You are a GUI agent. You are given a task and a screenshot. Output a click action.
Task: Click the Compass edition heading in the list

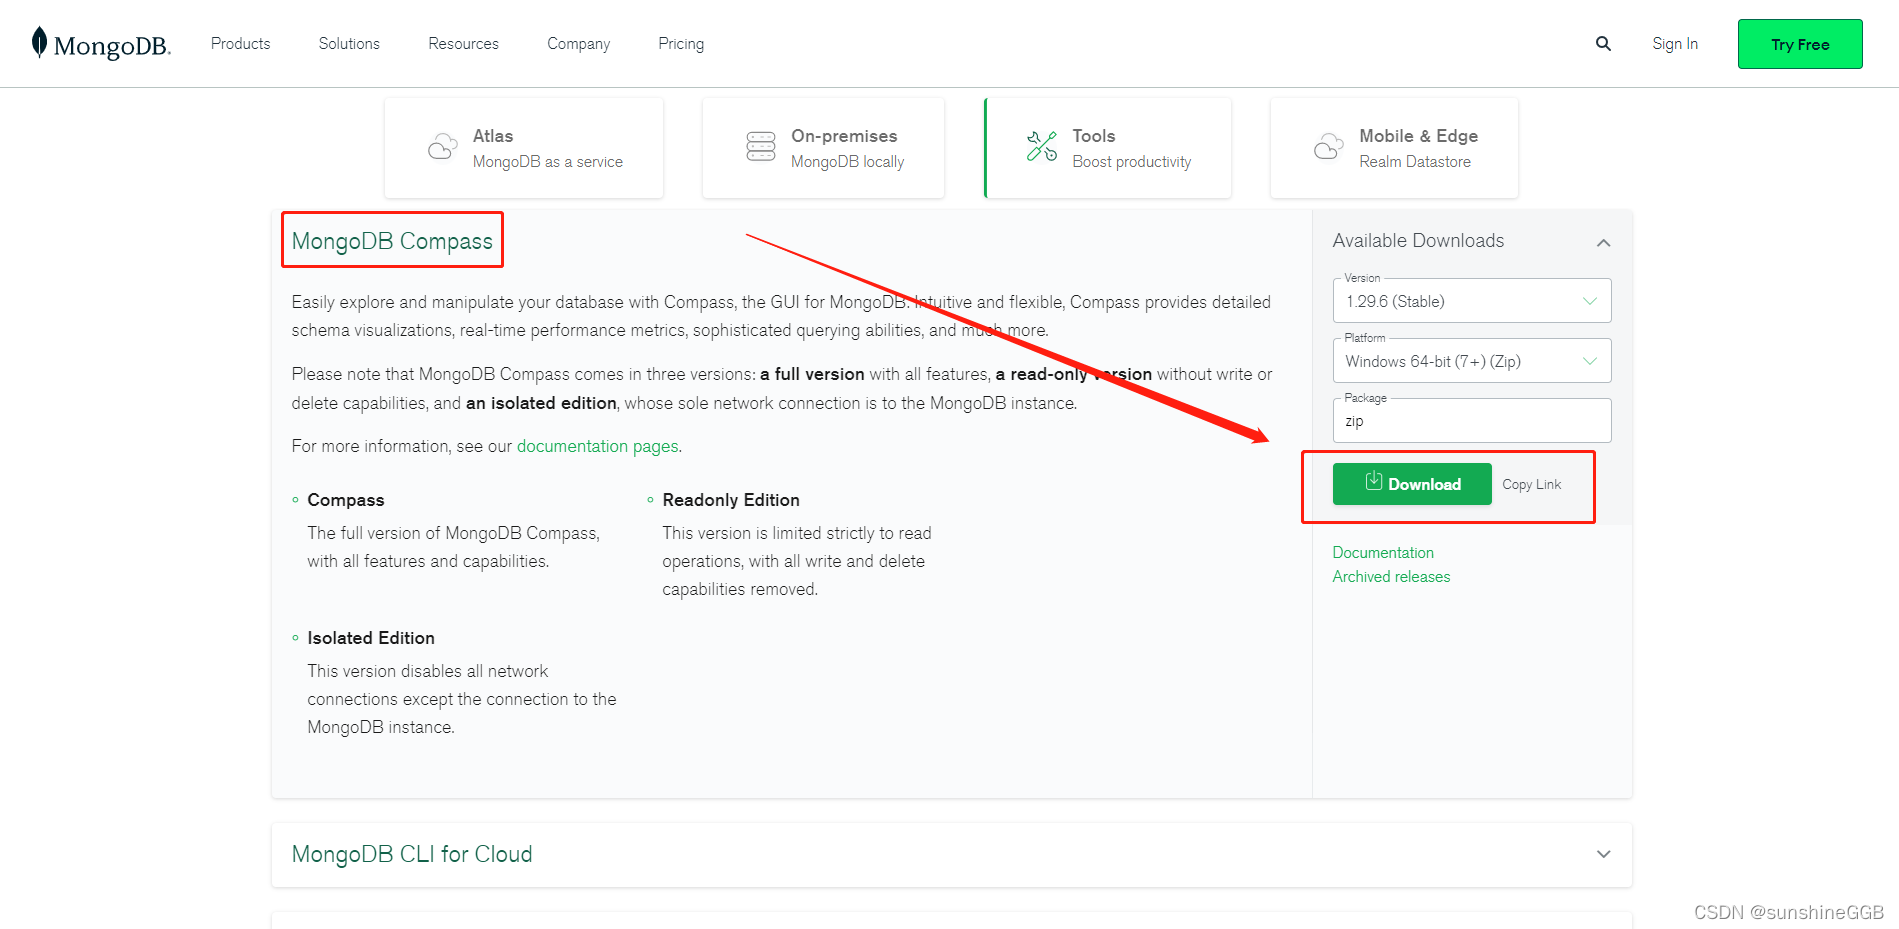pos(346,500)
